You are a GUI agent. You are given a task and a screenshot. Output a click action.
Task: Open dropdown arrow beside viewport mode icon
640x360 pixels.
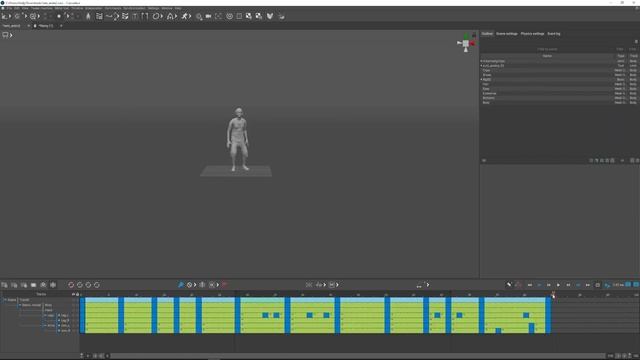point(11,35)
